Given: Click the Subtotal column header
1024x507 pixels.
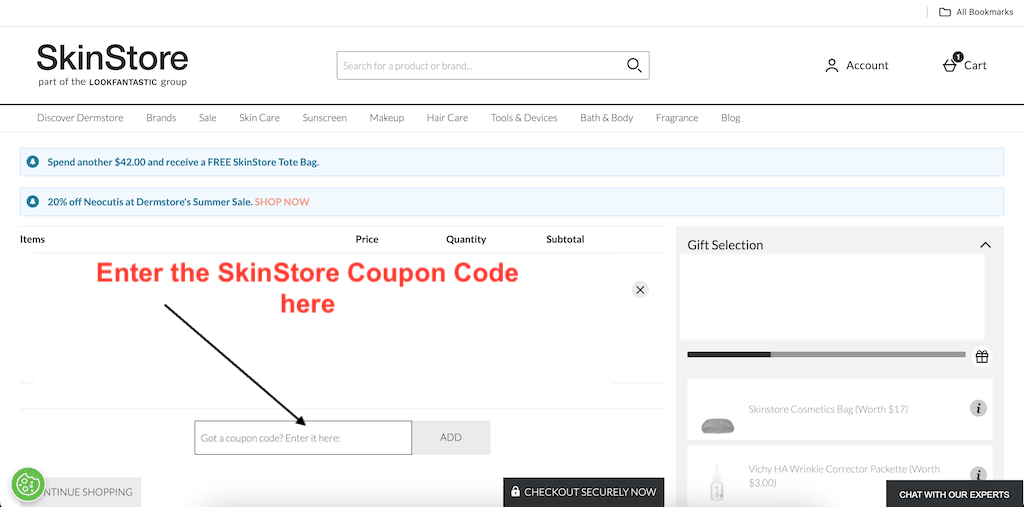Looking at the screenshot, I should point(566,239).
